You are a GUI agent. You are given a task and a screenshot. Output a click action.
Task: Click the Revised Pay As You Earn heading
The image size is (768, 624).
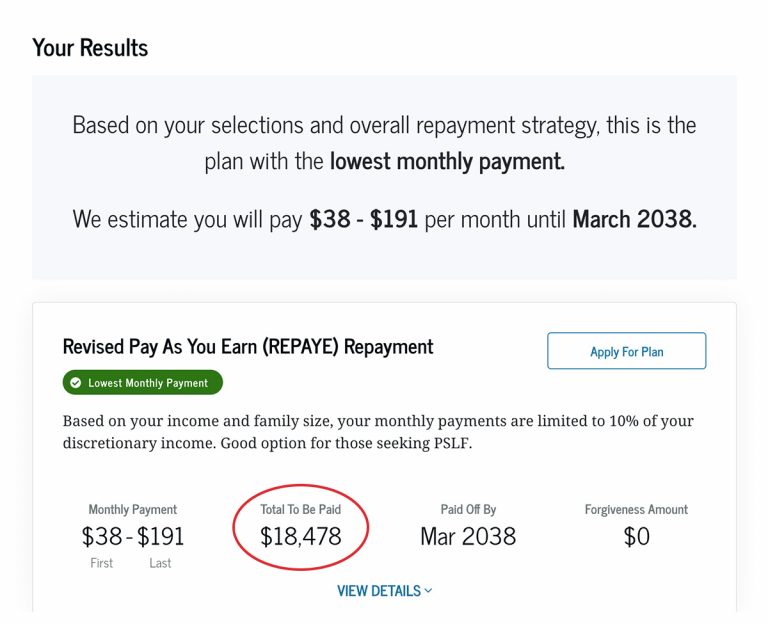point(248,347)
